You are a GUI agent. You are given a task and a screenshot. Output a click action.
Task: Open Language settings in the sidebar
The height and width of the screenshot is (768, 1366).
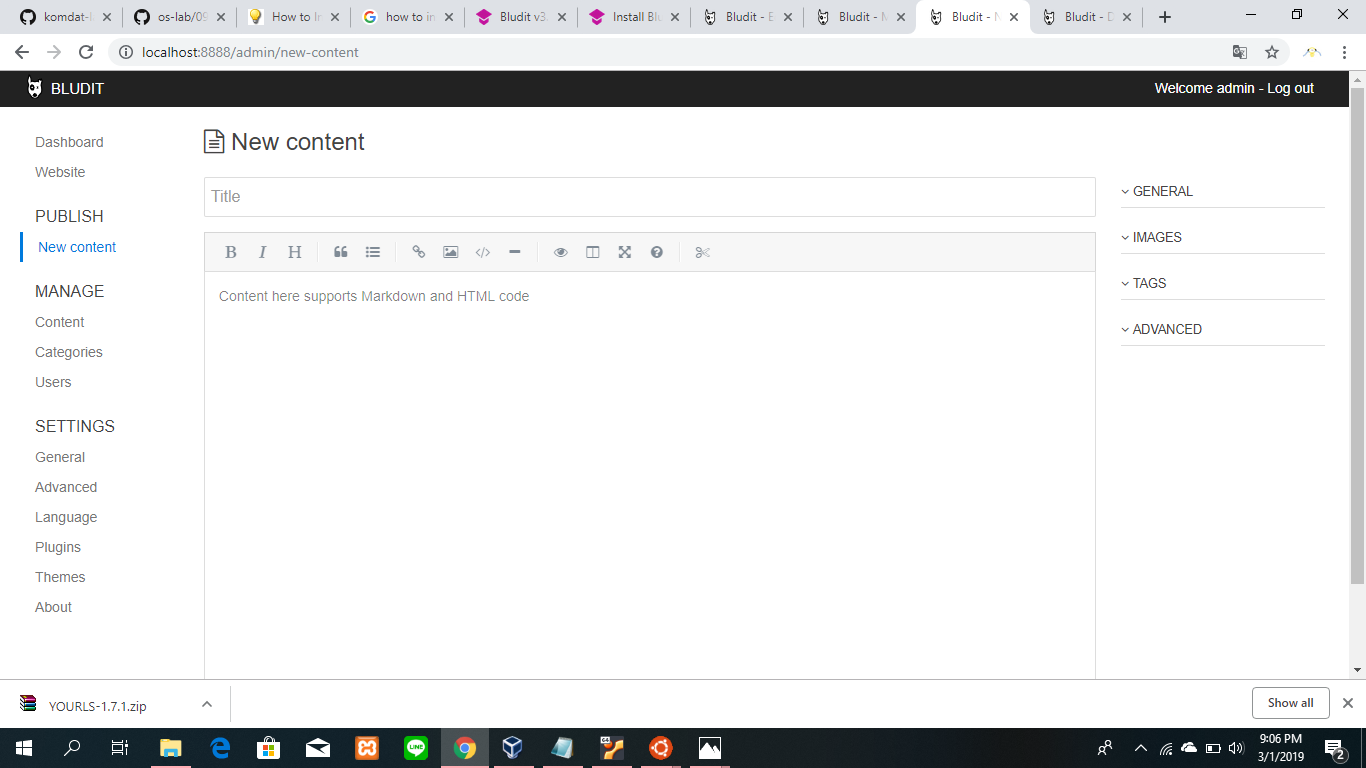66,517
